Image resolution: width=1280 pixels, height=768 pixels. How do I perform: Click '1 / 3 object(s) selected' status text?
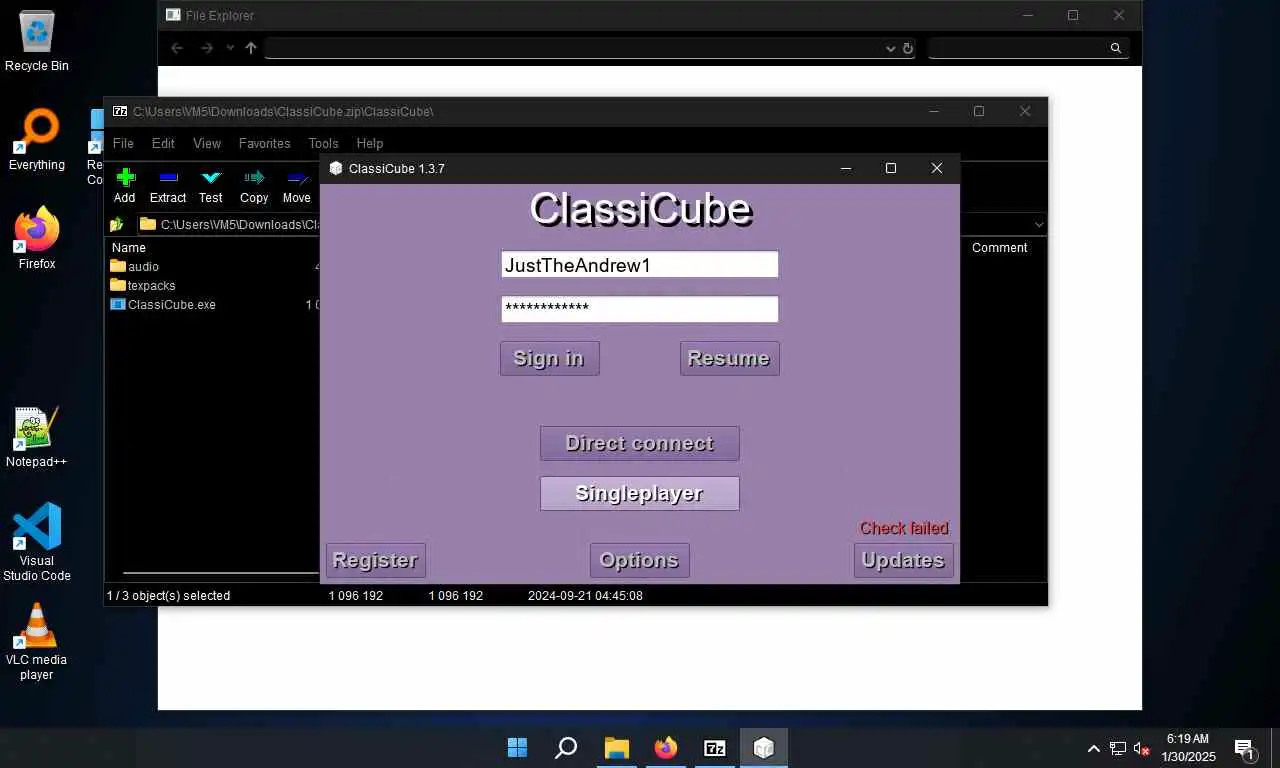click(168, 595)
